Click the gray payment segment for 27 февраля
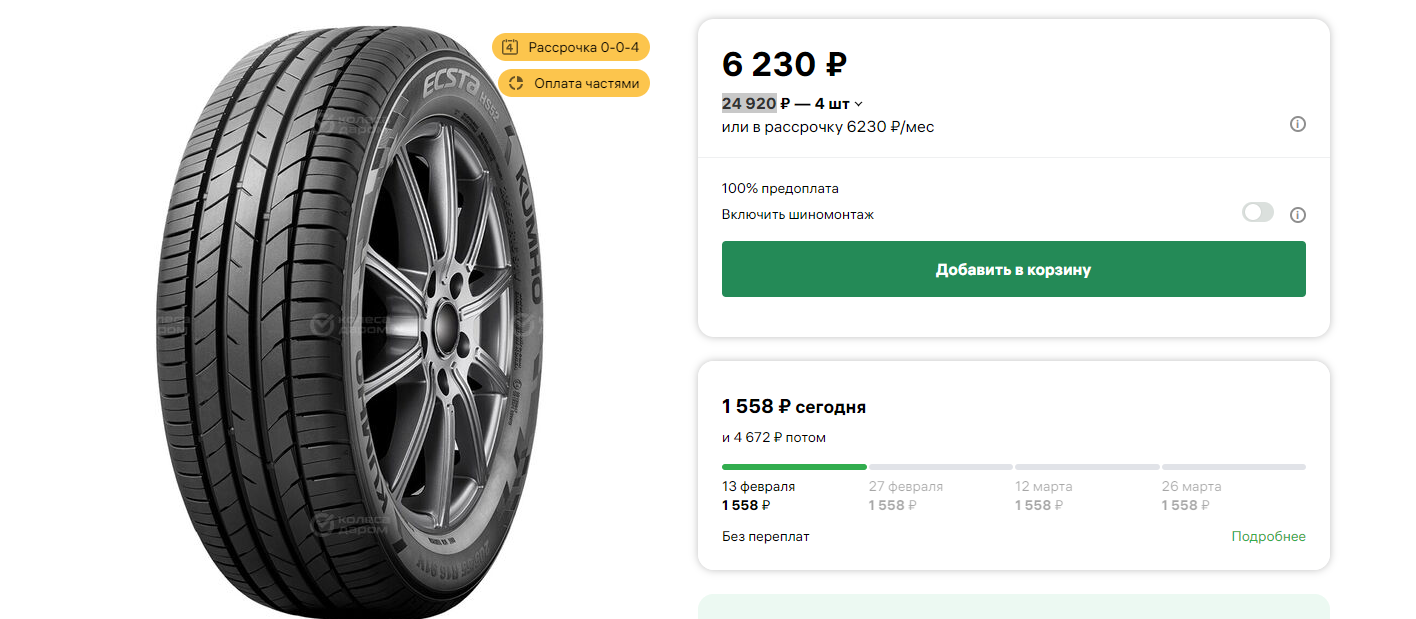 tap(940, 466)
